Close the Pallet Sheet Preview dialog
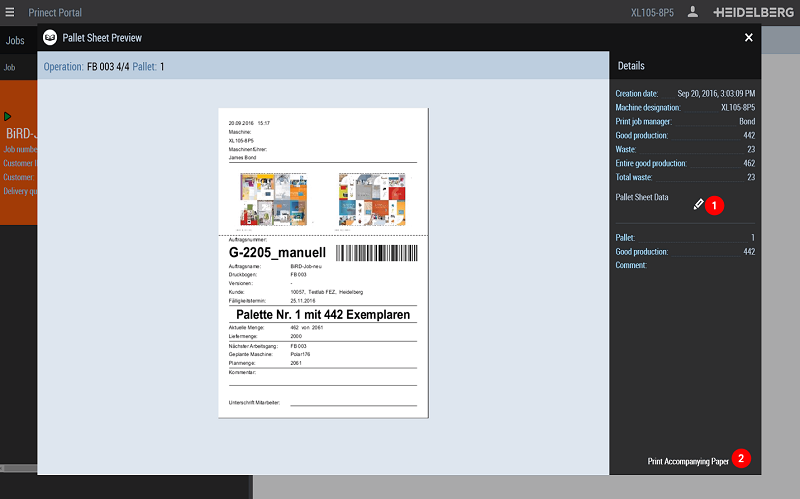 (748, 38)
